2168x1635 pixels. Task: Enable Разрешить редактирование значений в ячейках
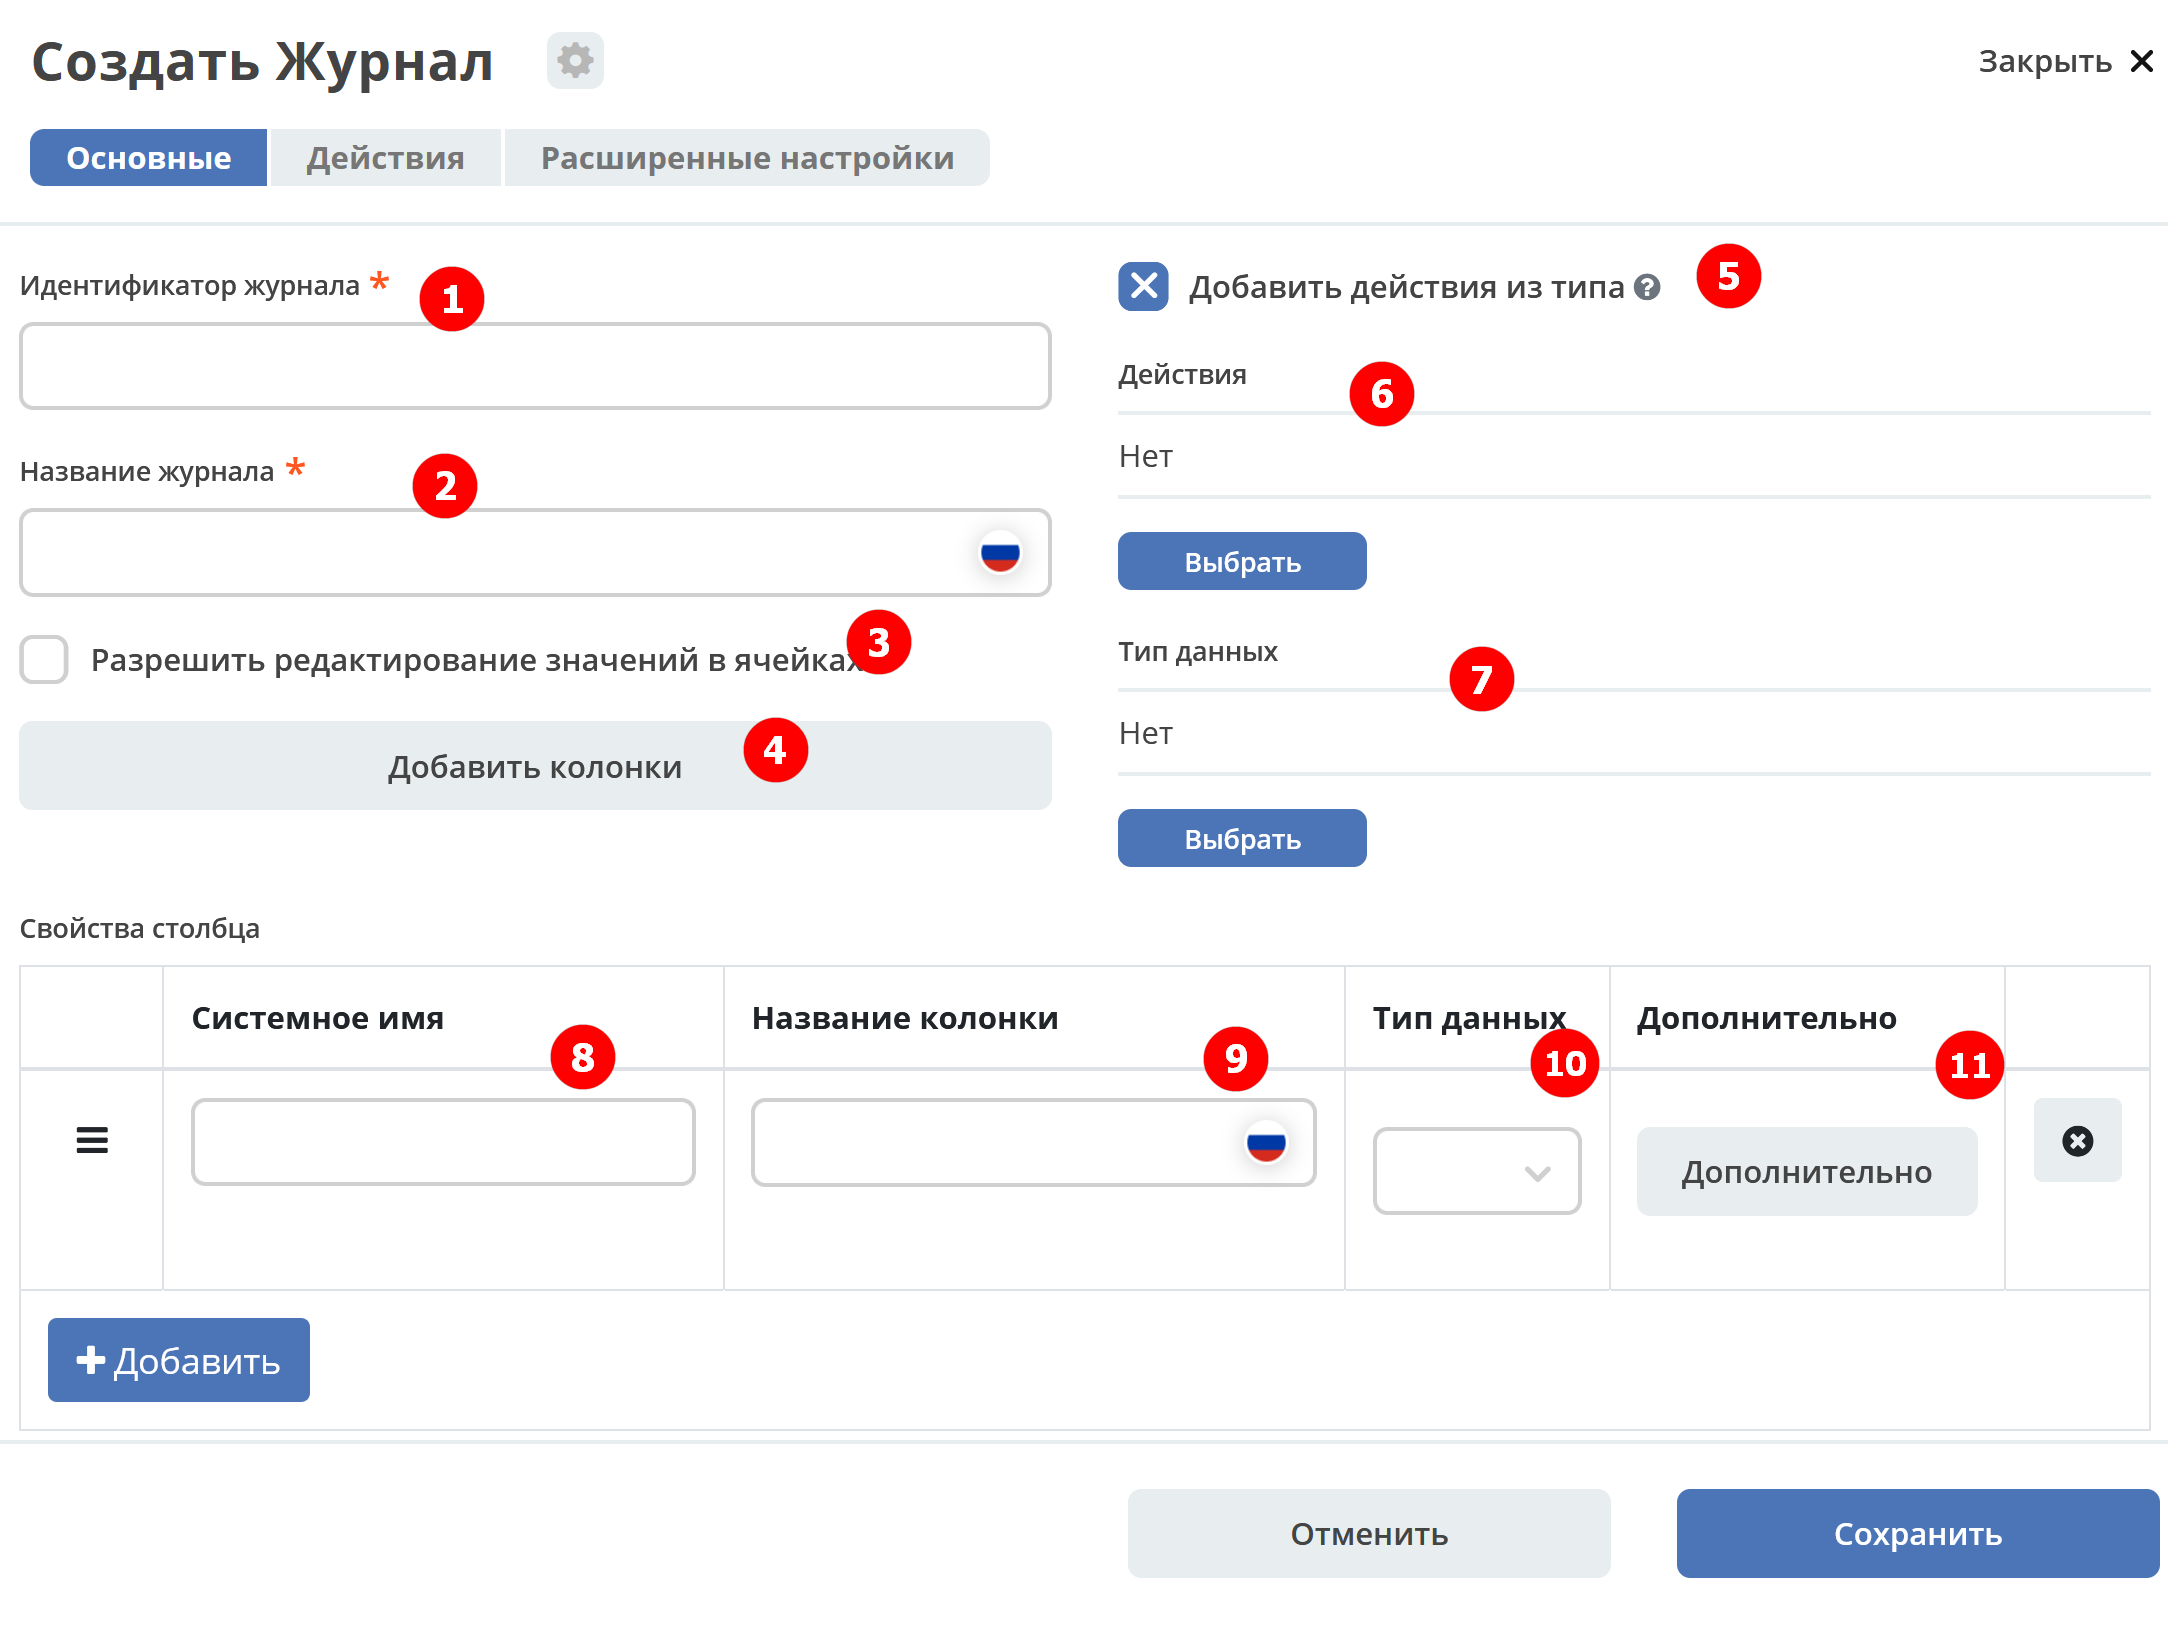coord(44,660)
